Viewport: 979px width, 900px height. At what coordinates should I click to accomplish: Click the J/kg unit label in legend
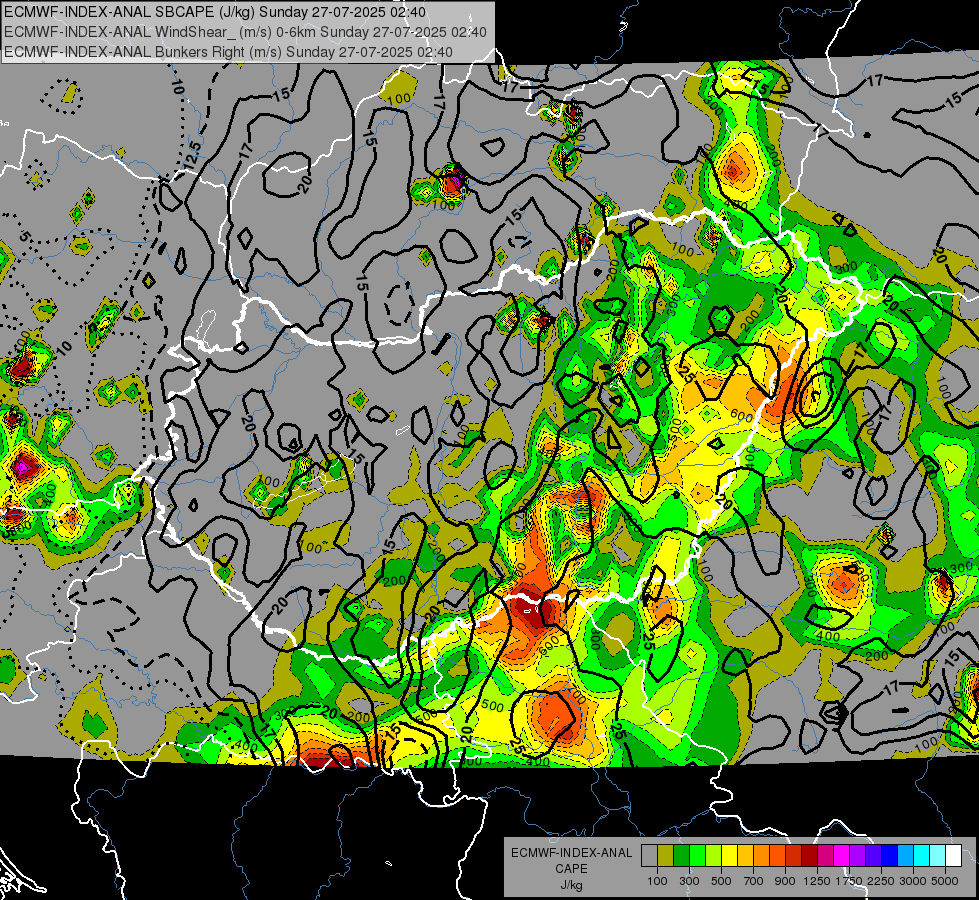click(x=571, y=885)
